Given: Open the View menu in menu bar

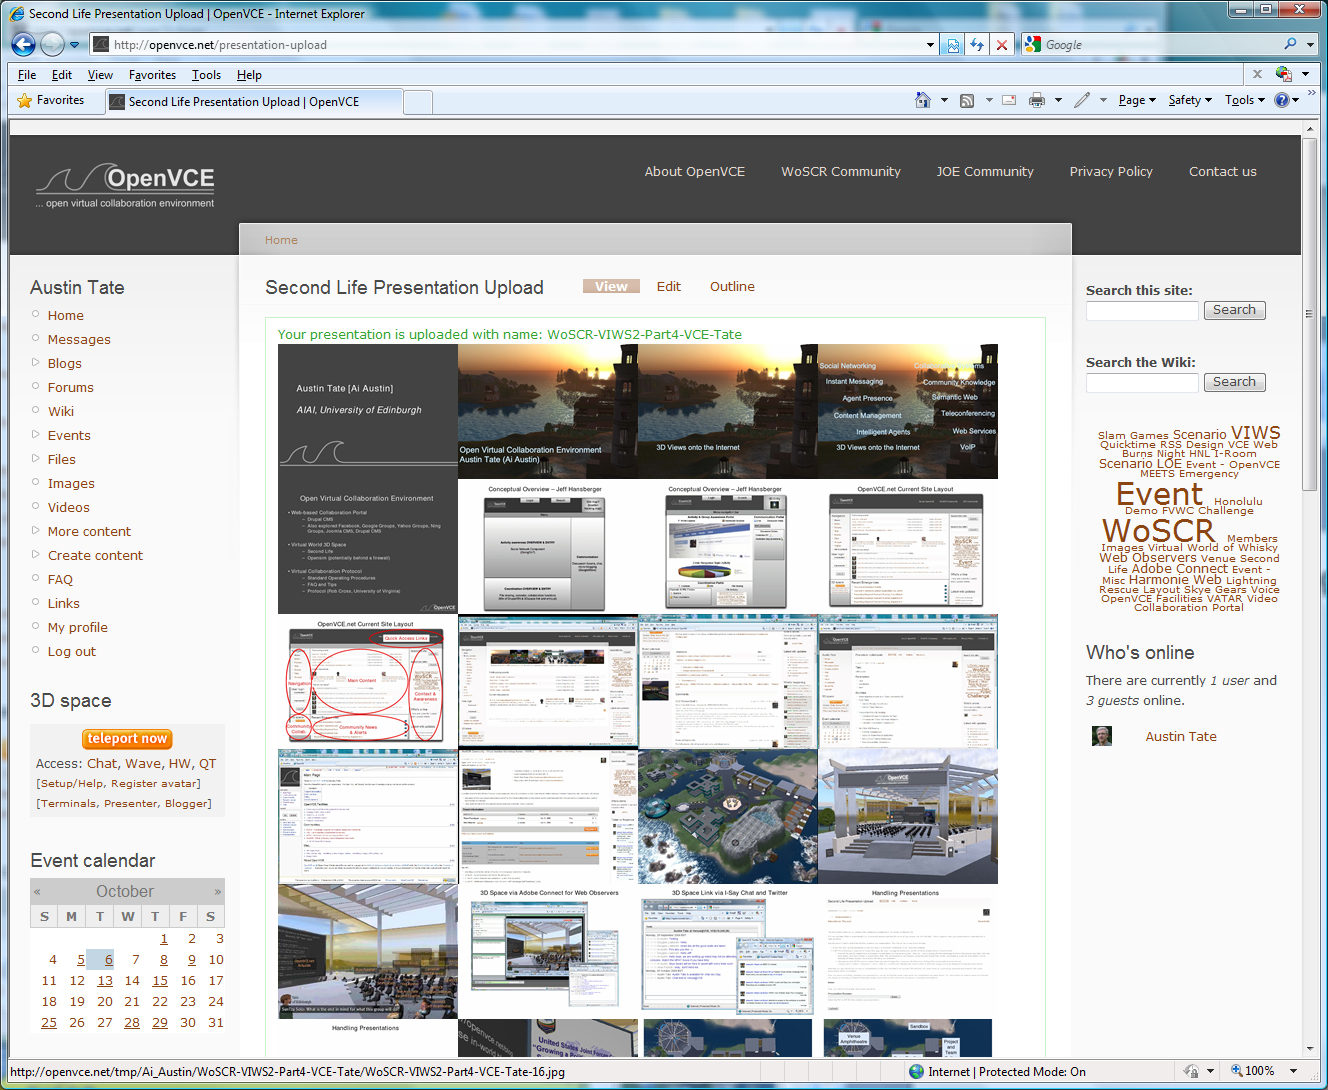Looking at the screenshot, I should [x=100, y=75].
